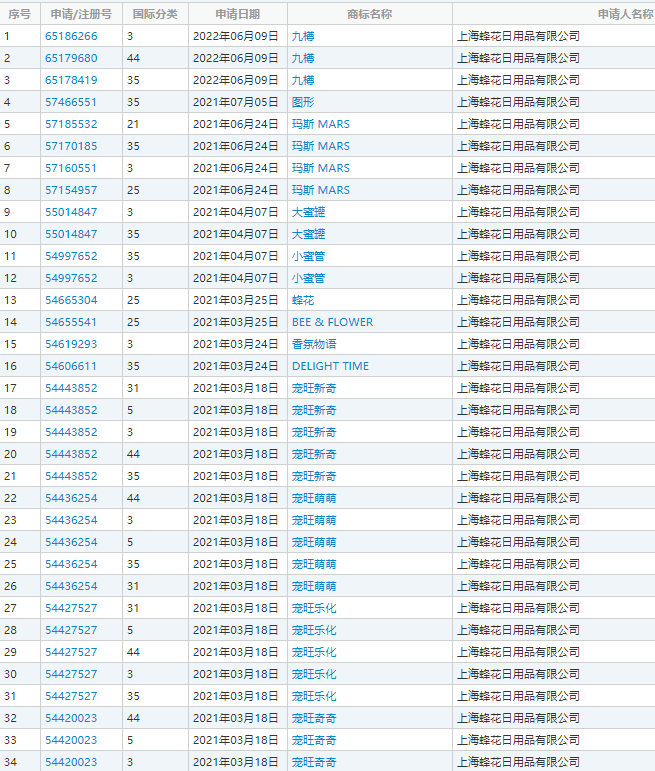Viewport: 655px width, 771px height.
Task: Click the 商标名称 column header
Action: point(369,14)
